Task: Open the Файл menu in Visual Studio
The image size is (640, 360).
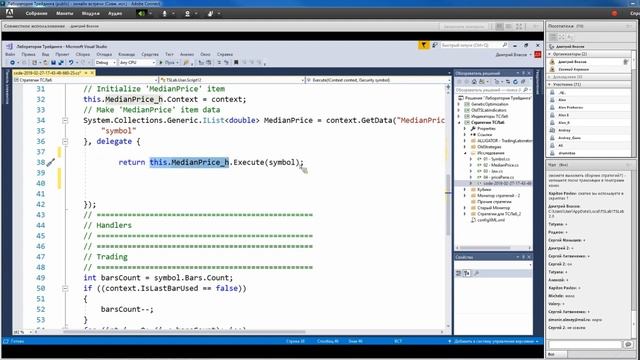Action: click(x=10, y=54)
